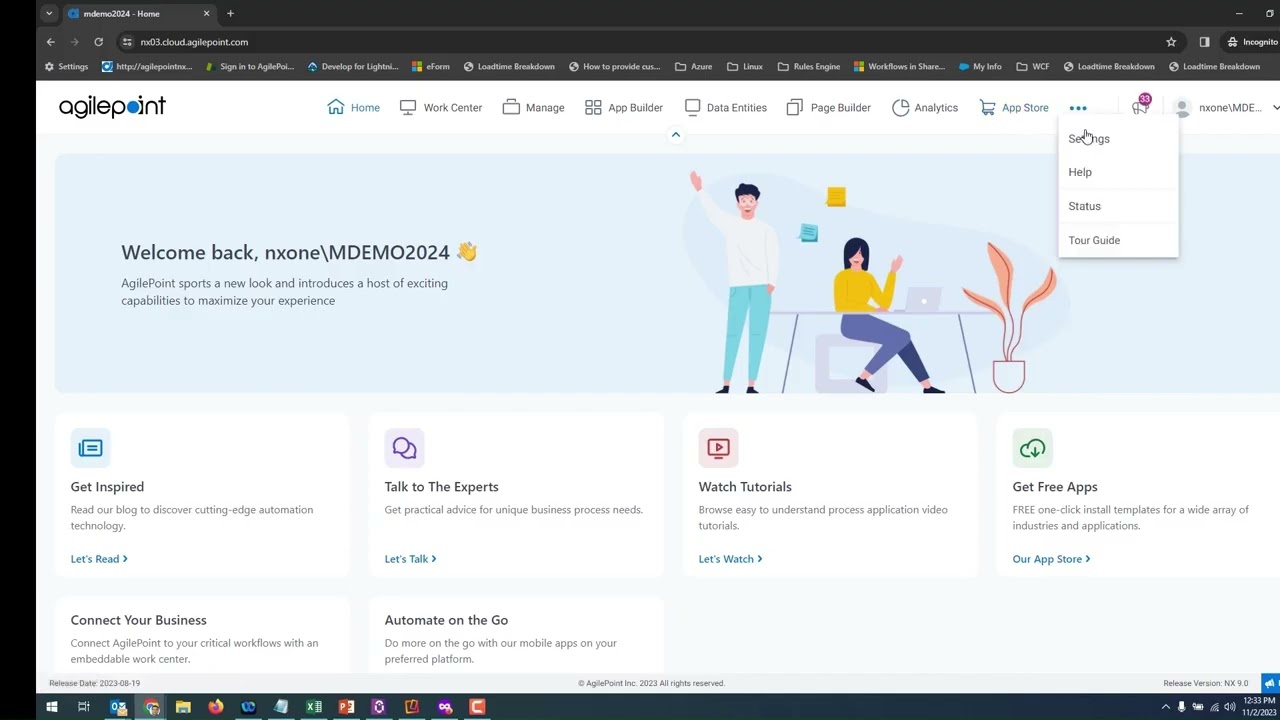Image resolution: width=1280 pixels, height=720 pixels.
Task: Switch to Page Builder
Action: point(829,107)
